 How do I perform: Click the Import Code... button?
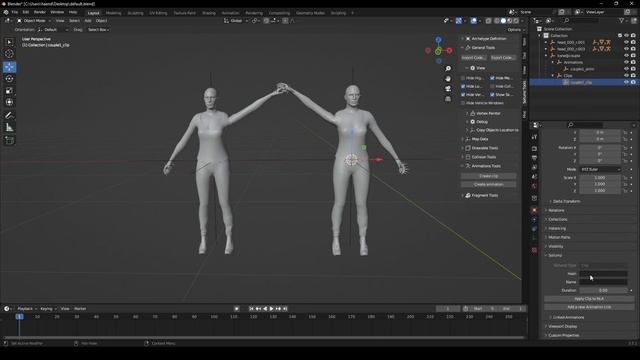tap(473, 58)
